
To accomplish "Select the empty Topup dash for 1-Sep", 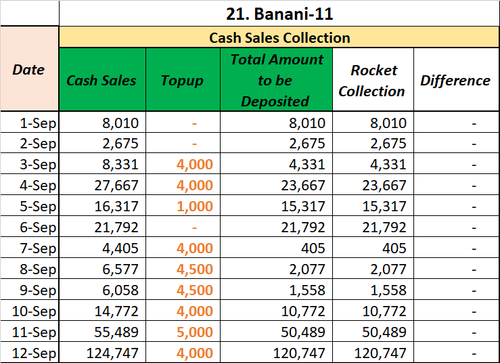I will [x=183, y=122].
